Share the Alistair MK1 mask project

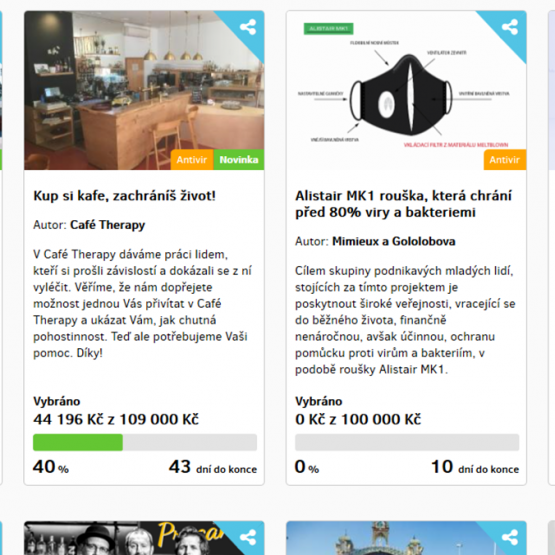510,27
